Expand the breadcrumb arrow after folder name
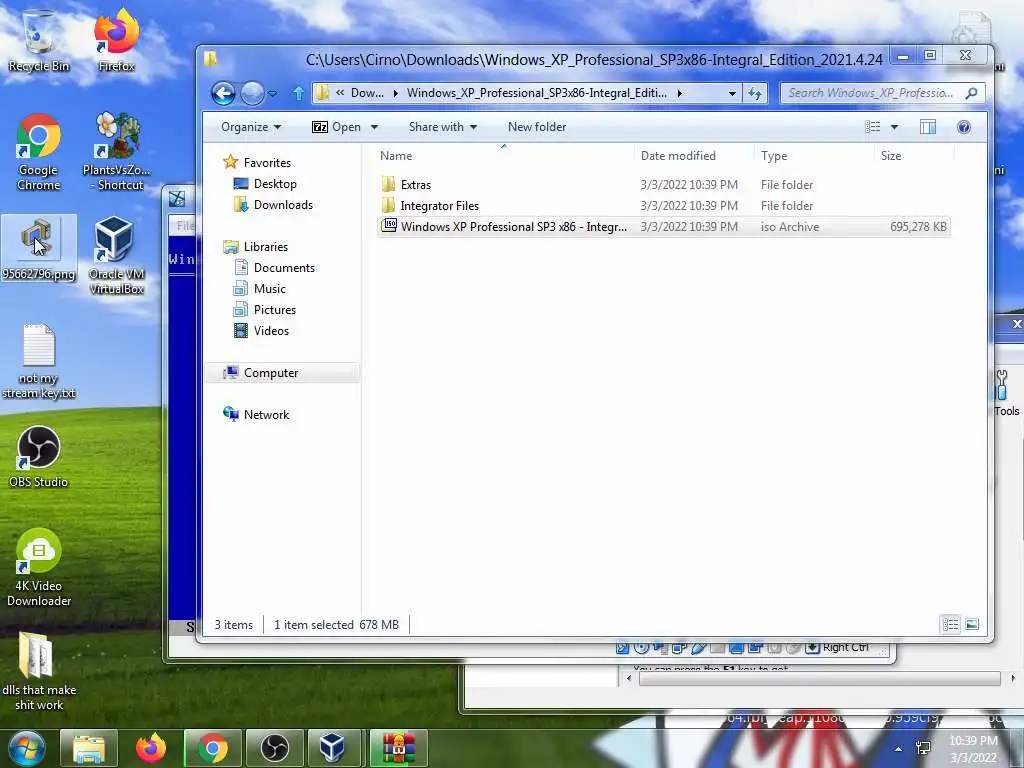Image resolution: width=1024 pixels, height=768 pixels. [679, 93]
